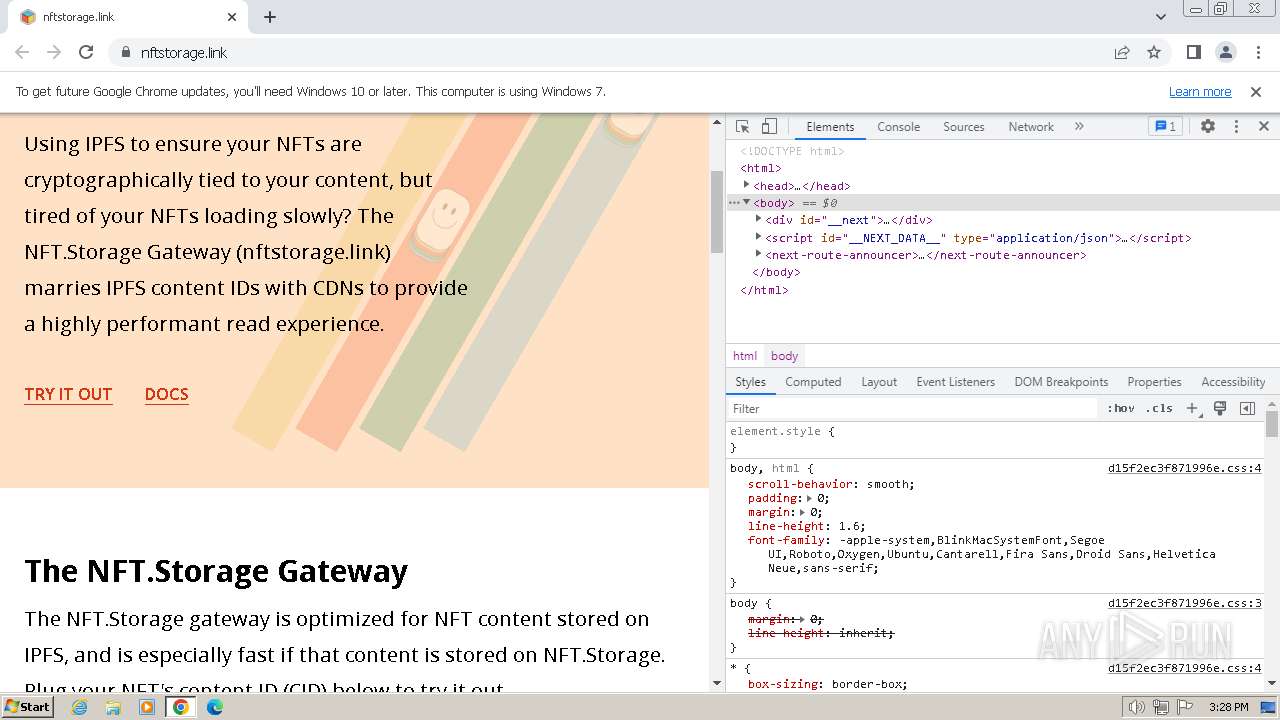Open the Chrome side panel icon
Screen dimensions: 1280x720
(x=1193, y=52)
